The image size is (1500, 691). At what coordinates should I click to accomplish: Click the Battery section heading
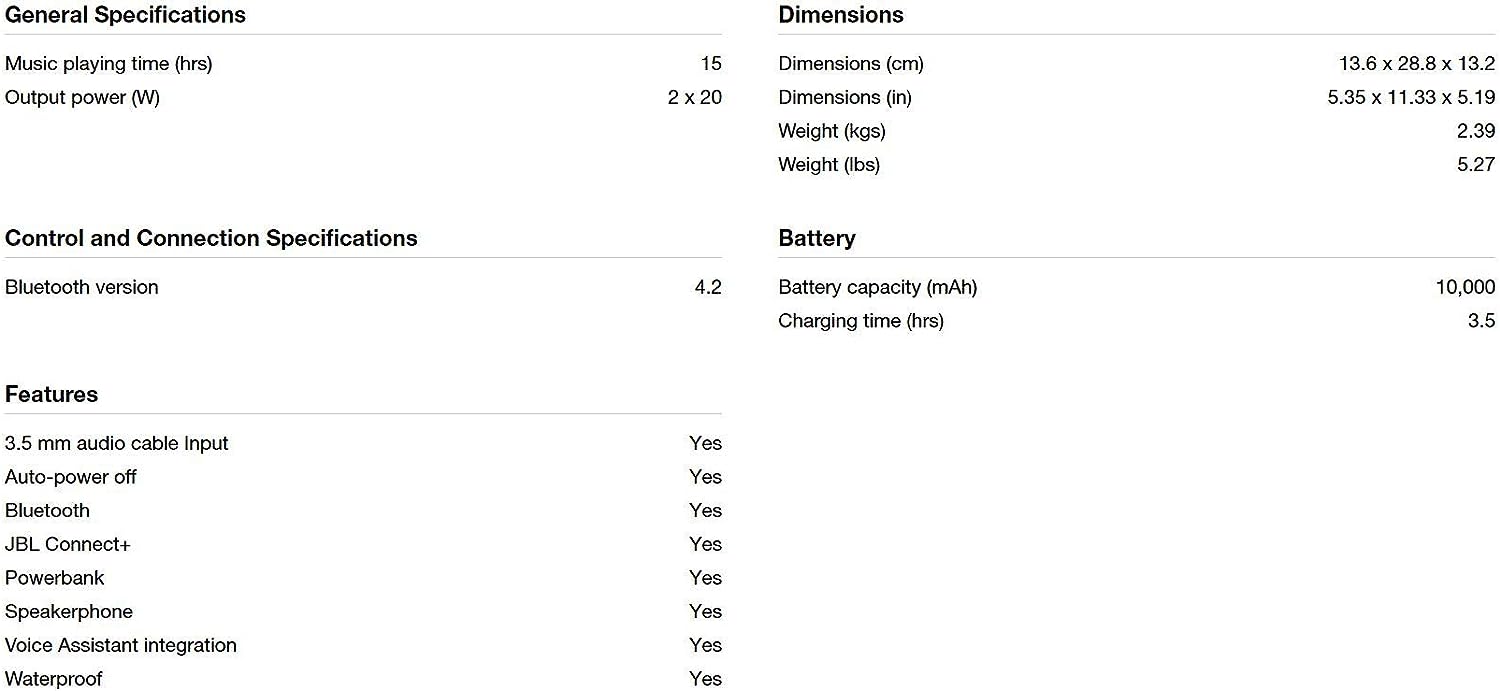pos(817,238)
